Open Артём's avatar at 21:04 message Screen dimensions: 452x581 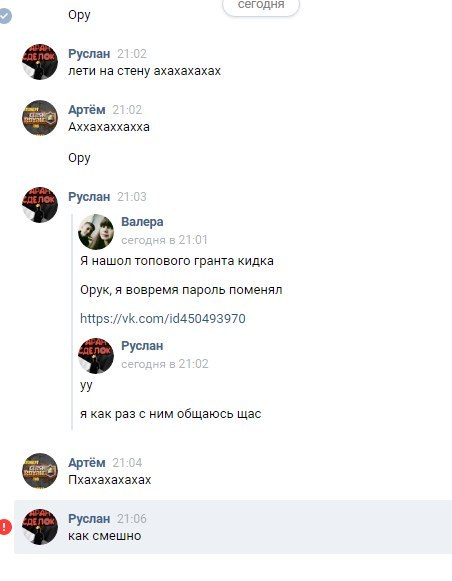(x=40, y=471)
